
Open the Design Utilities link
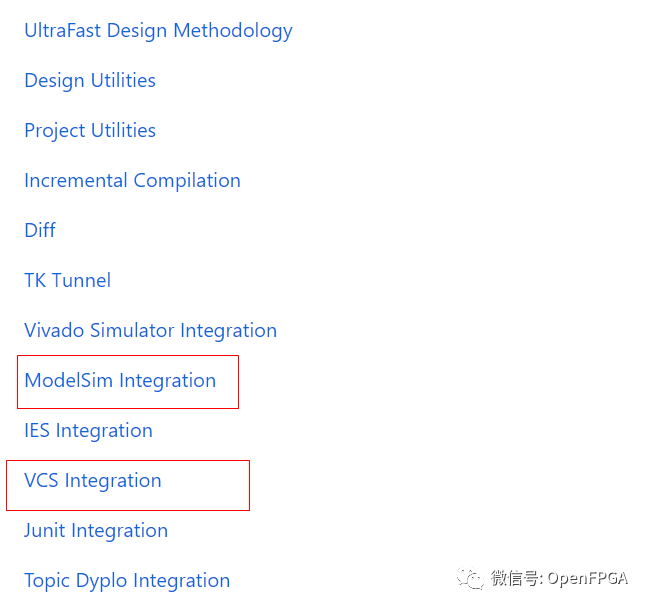pyautogui.click(x=90, y=80)
